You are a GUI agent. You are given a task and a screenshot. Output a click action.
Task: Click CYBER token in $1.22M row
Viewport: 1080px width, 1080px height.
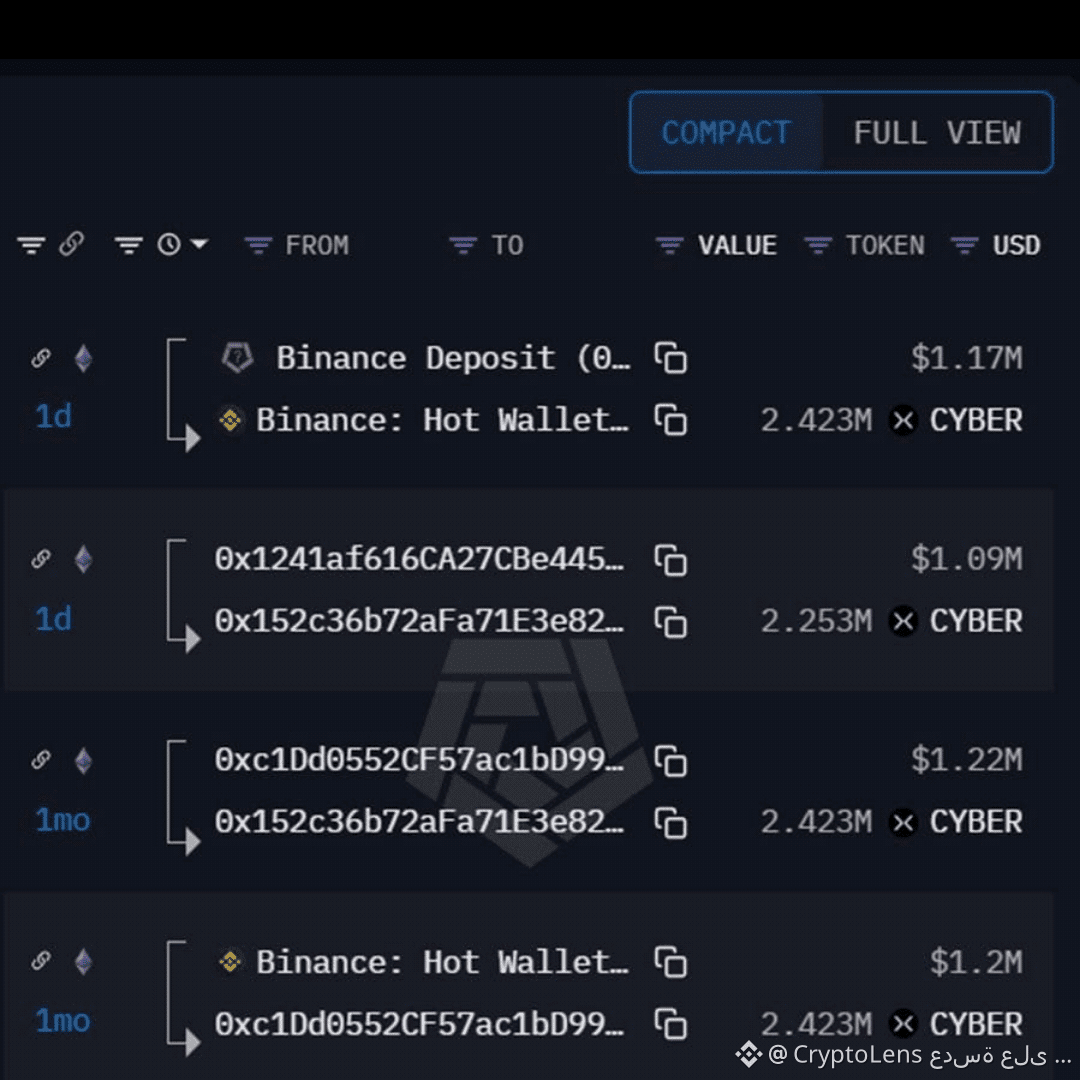click(x=976, y=822)
